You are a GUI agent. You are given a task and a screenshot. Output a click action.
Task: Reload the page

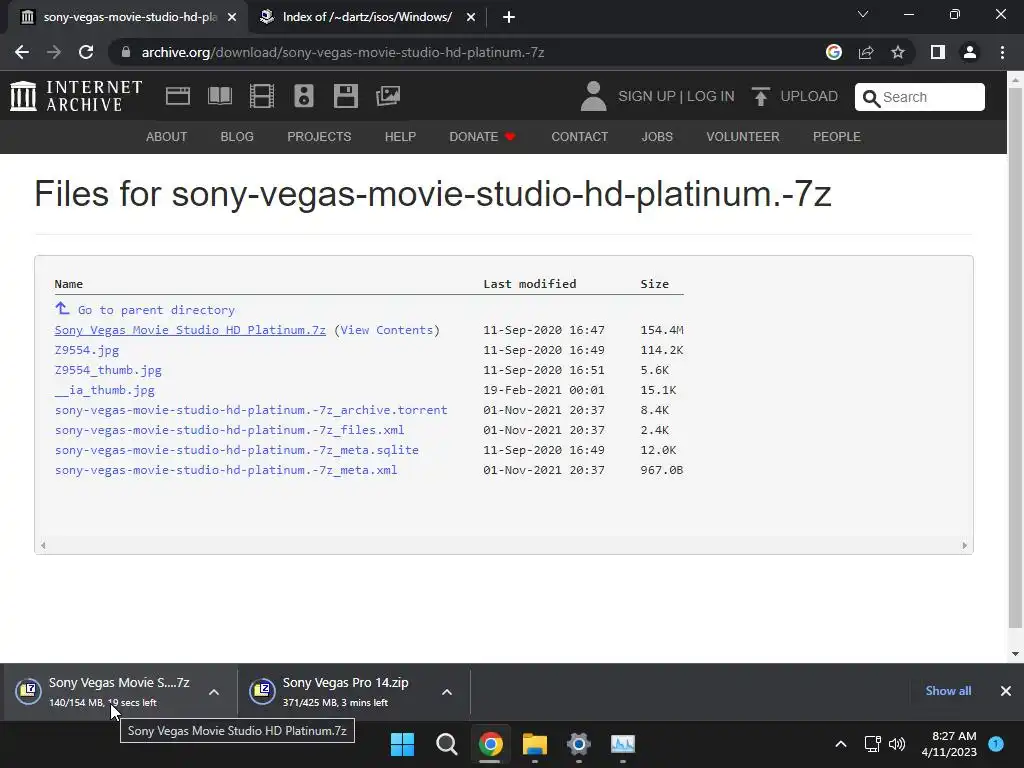pos(86,52)
